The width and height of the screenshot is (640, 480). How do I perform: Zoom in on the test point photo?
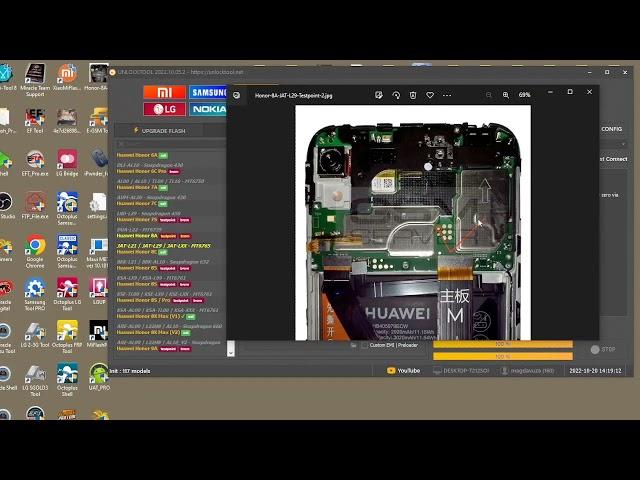[506, 95]
